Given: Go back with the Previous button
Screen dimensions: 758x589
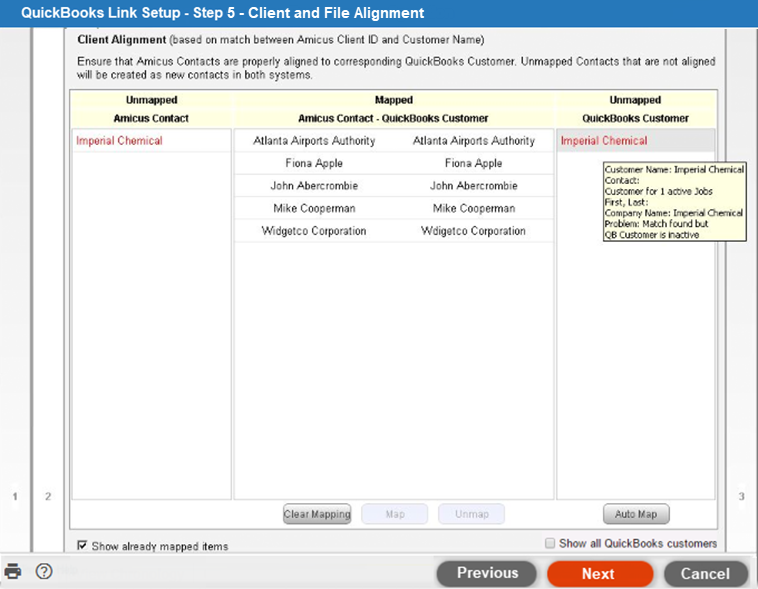Looking at the screenshot, I should pyautogui.click(x=487, y=574).
